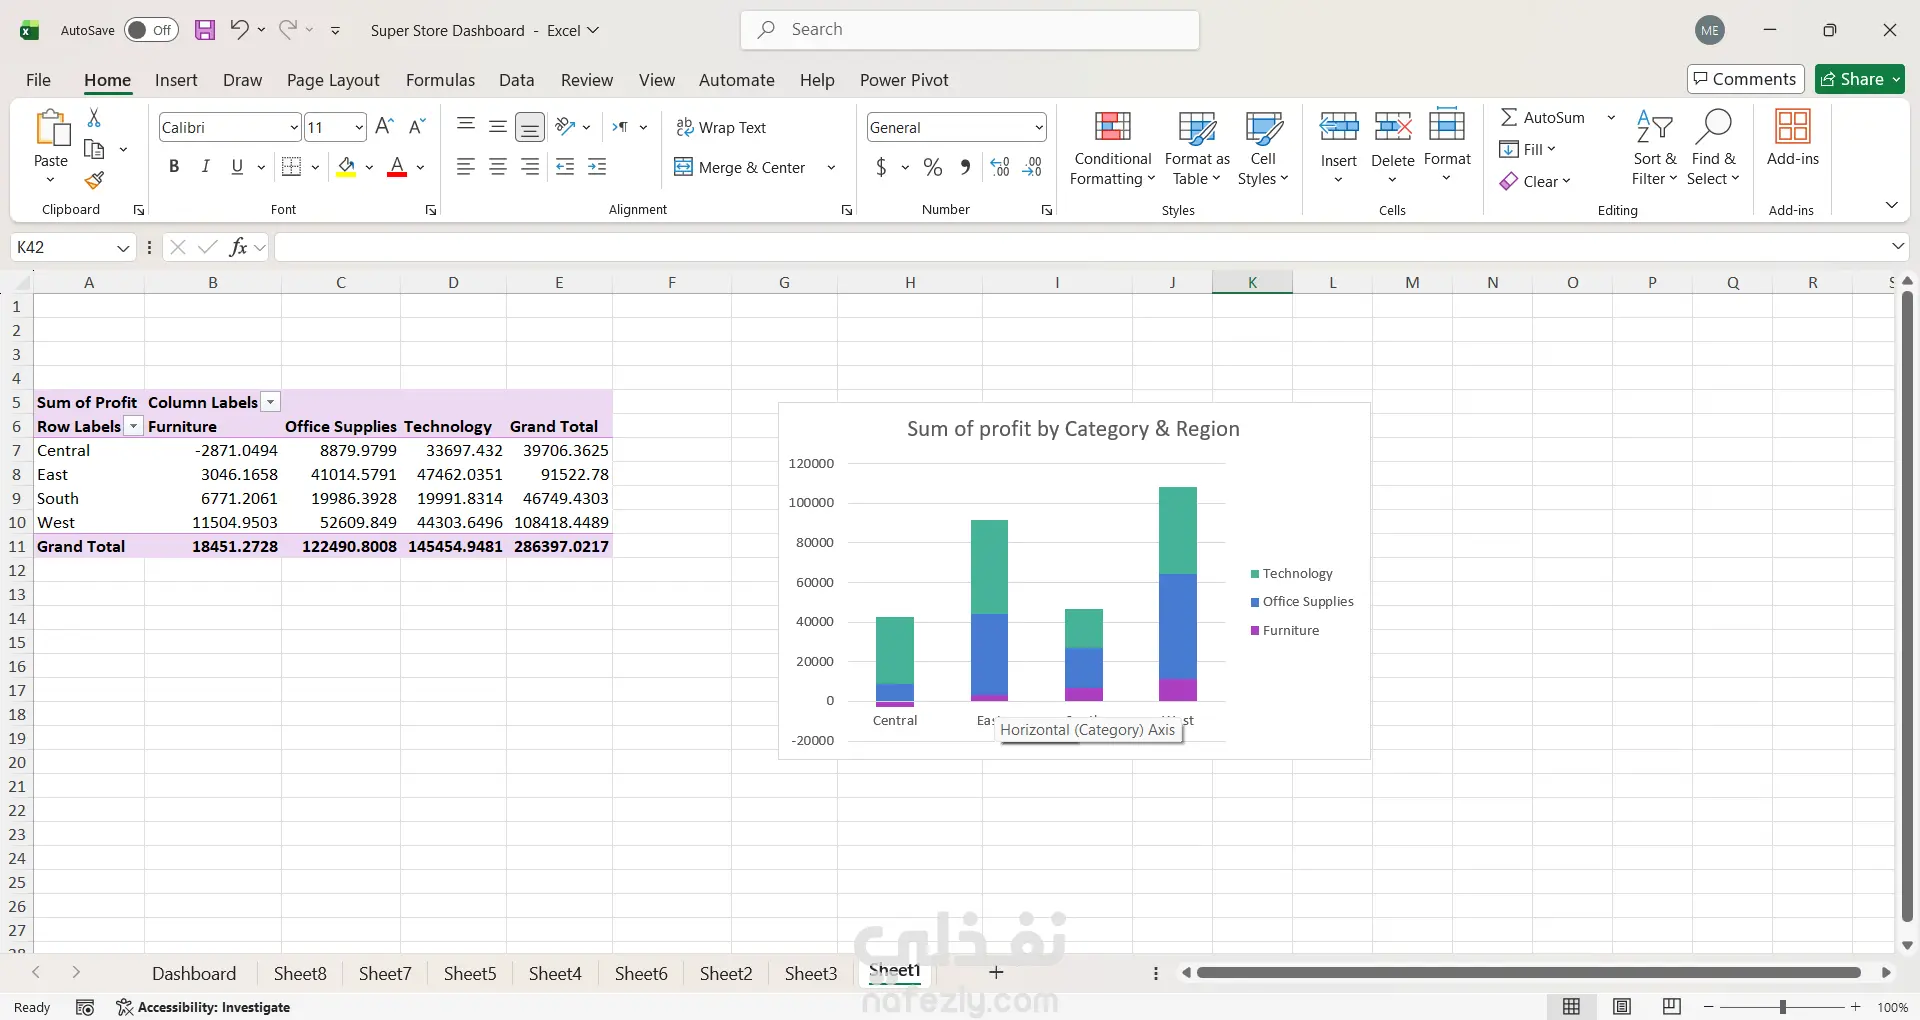Viewport: 1920px width, 1020px height.
Task: Open the Add-ins button
Action: (x=1793, y=139)
